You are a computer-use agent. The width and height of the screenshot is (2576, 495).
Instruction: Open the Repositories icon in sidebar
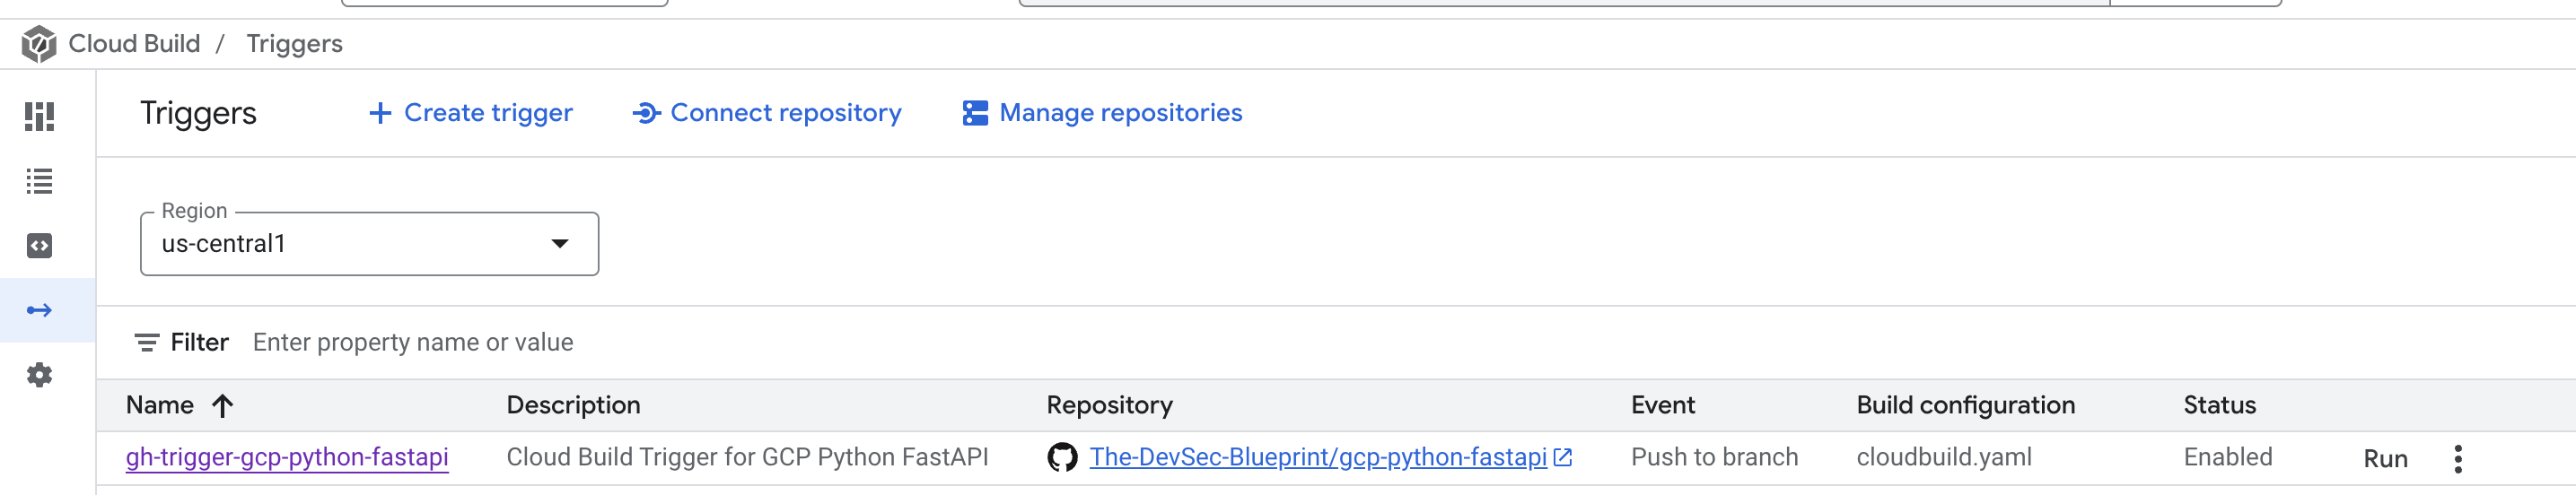click(x=39, y=246)
